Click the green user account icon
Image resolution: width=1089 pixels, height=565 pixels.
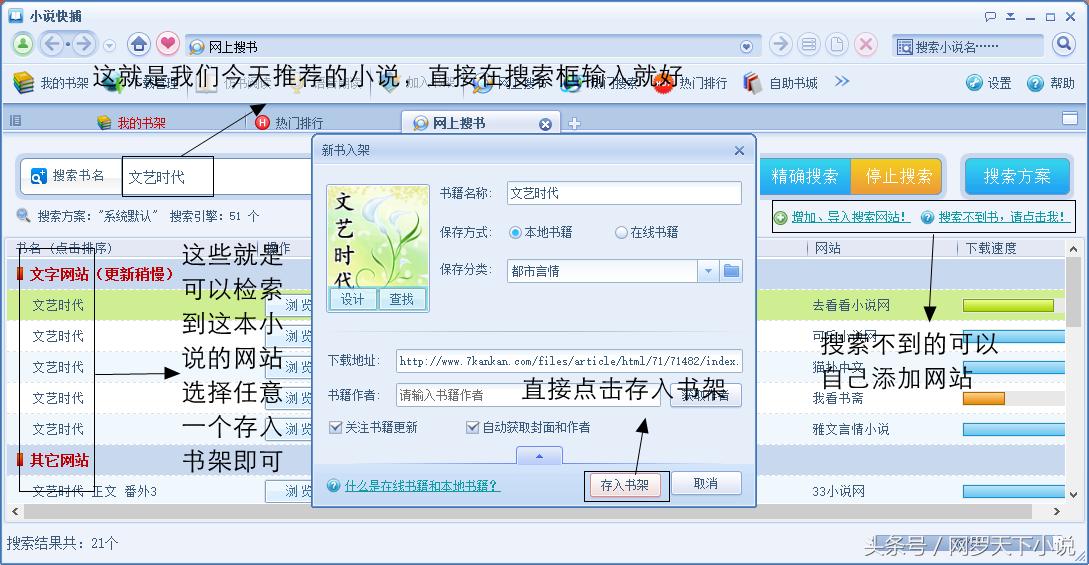pos(23,45)
